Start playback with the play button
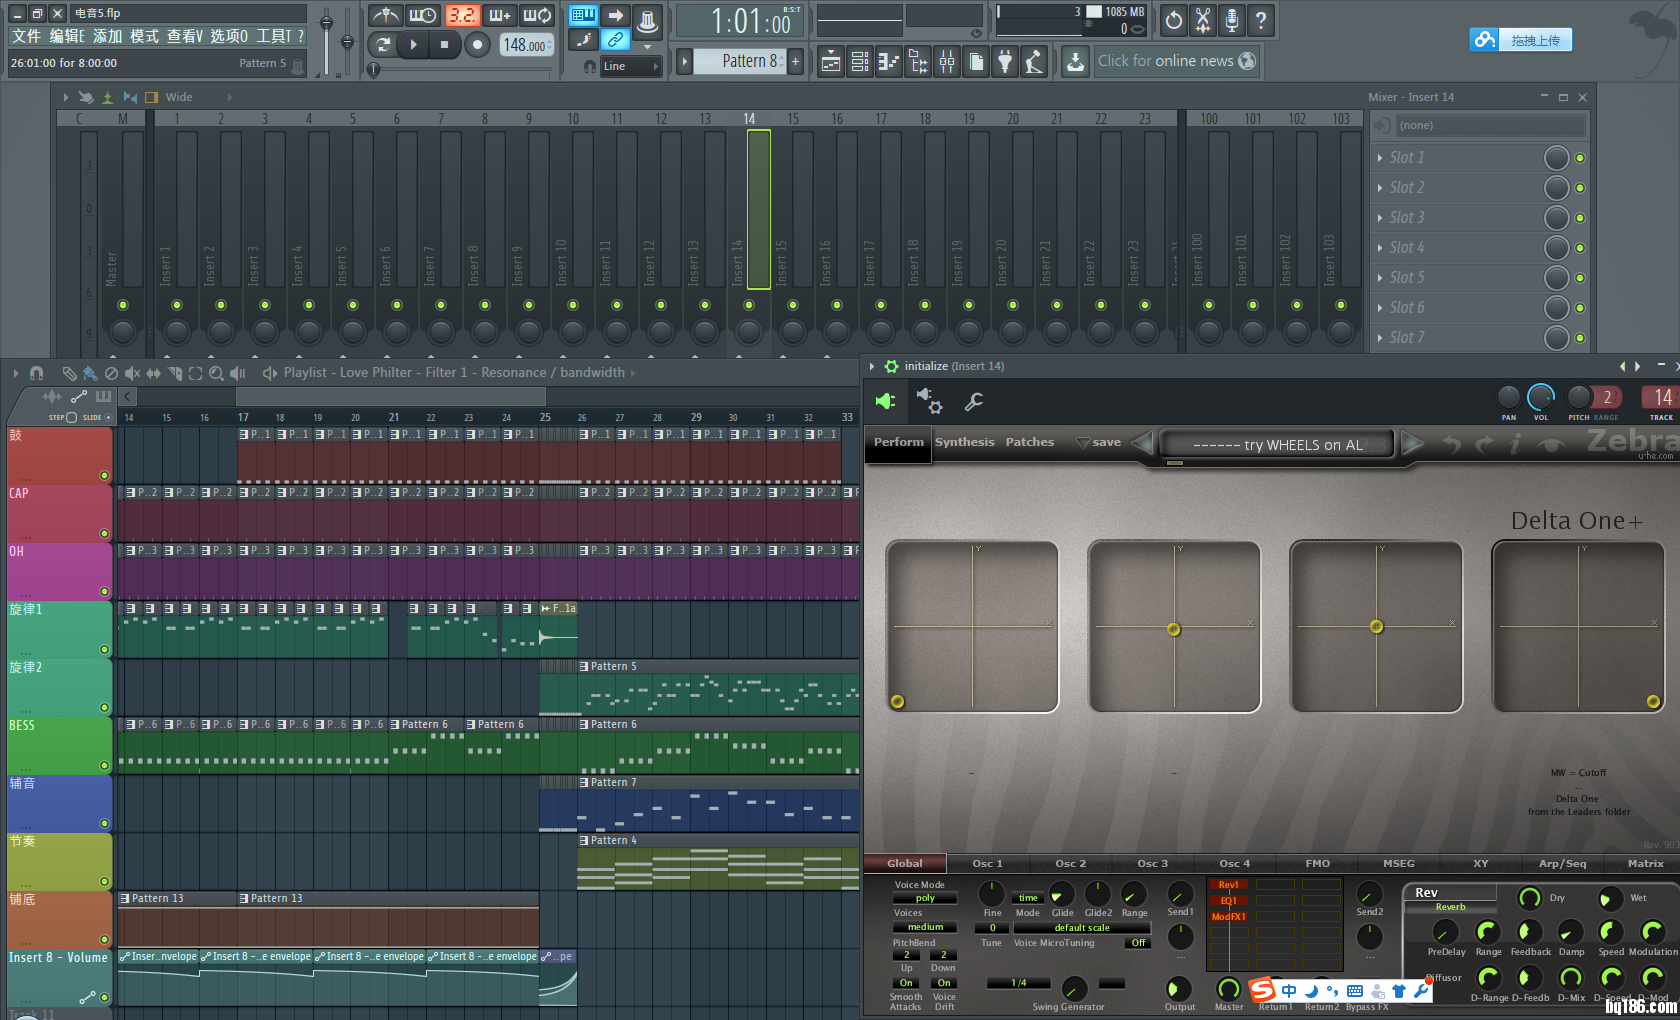 click(413, 45)
